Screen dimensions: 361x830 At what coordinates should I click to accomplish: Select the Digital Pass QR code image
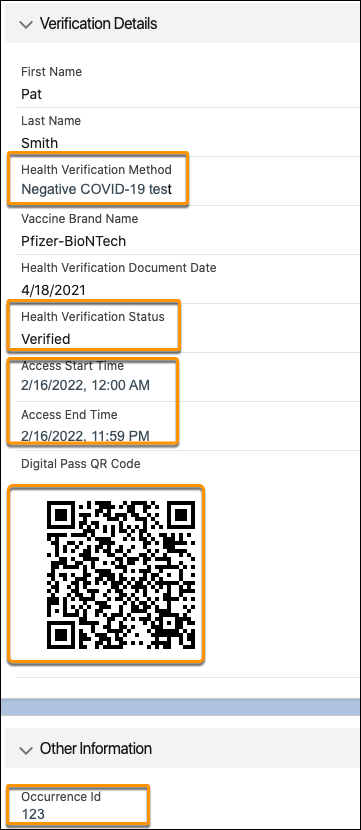(x=121, y=575)
